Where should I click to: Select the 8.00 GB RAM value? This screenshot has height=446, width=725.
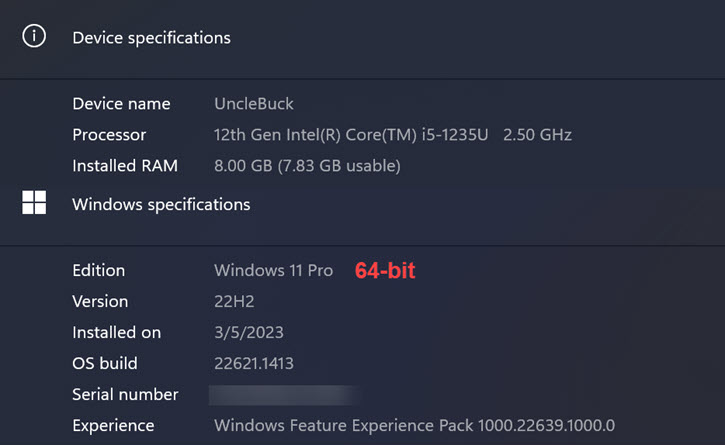[x=307, y=166]
